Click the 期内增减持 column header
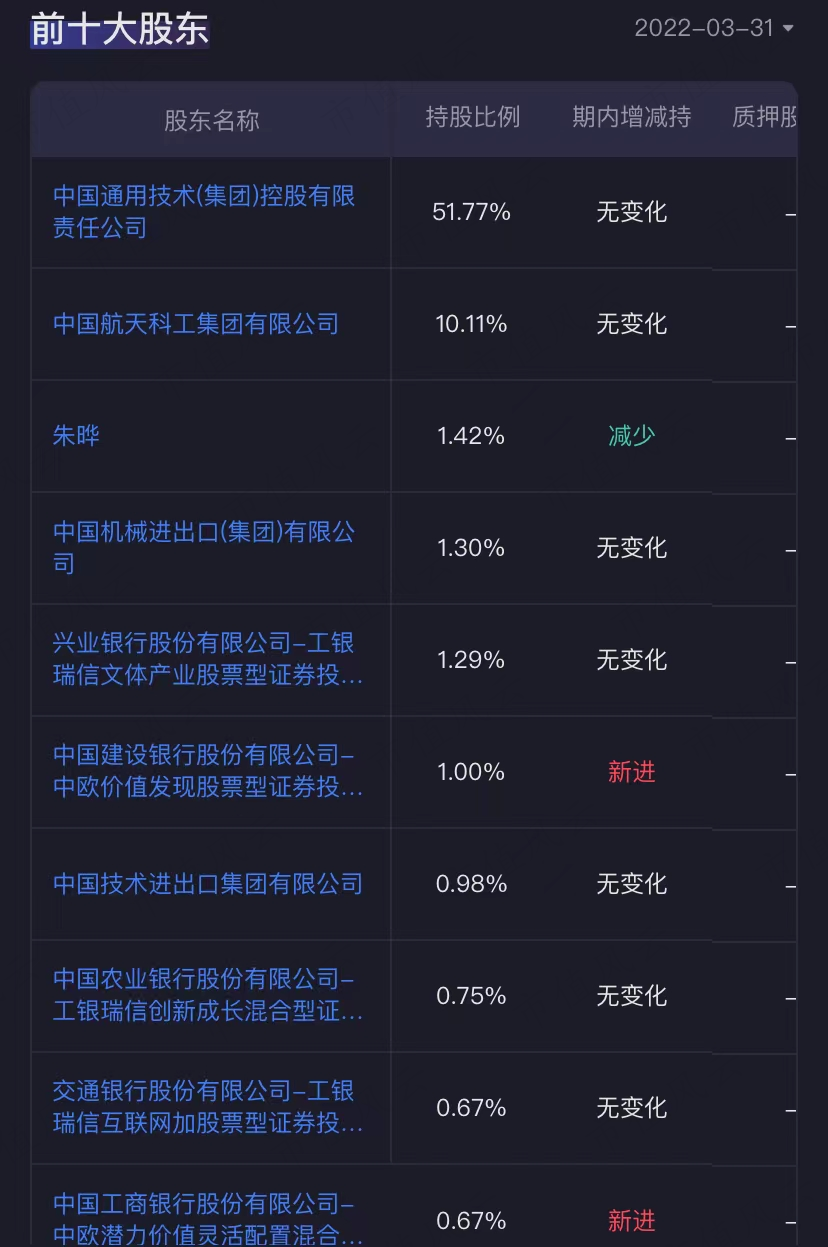This screenshot has height=1247, width=828. pyautogui.click(x=631, y=117)
